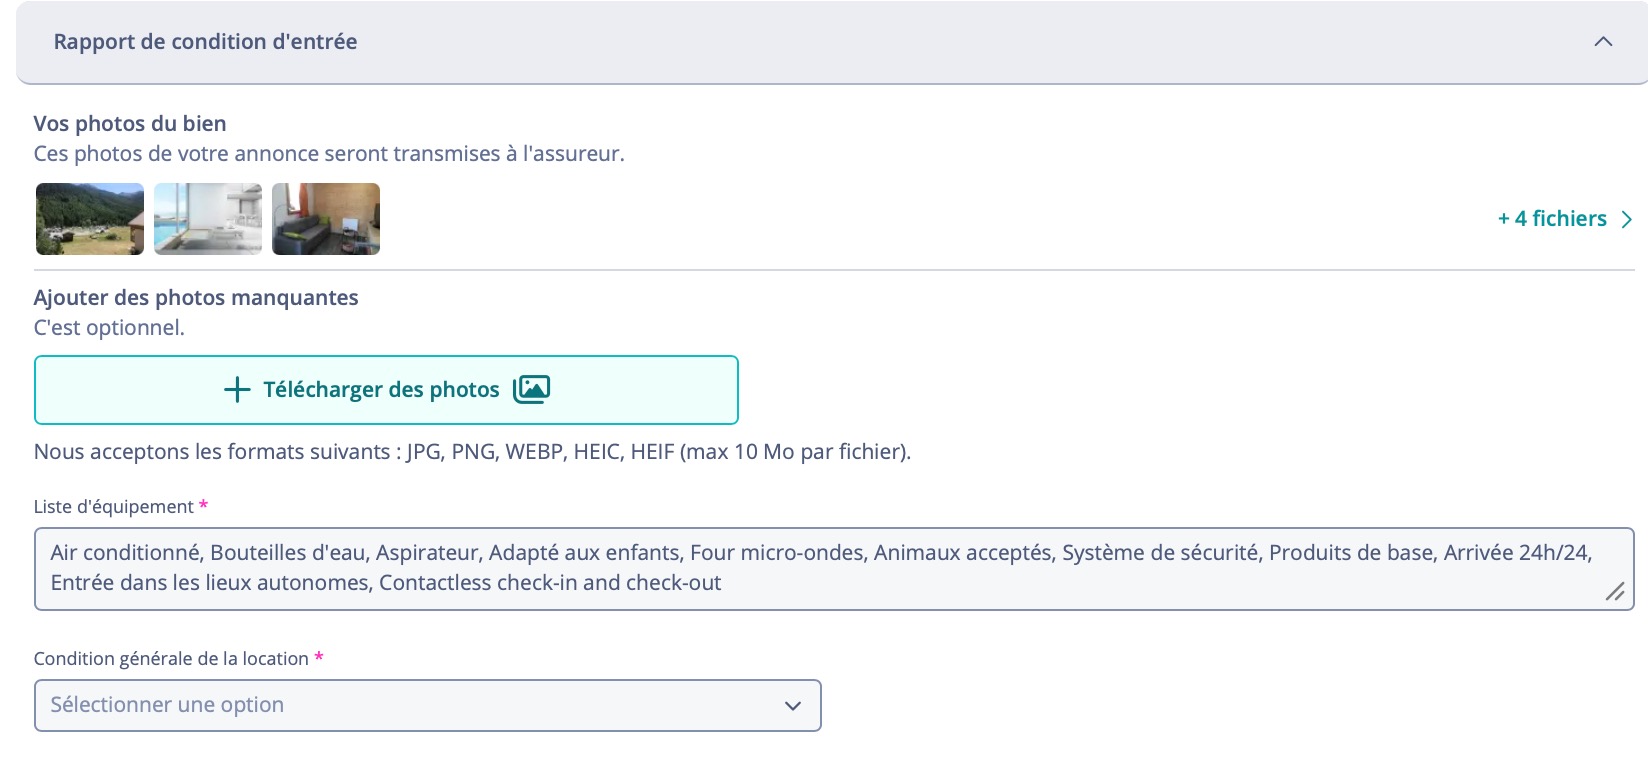This screenshot has width=1648, height=760.
Task: Expand the Condition générale de la location dropdown
Action: [x=428, y=706]
